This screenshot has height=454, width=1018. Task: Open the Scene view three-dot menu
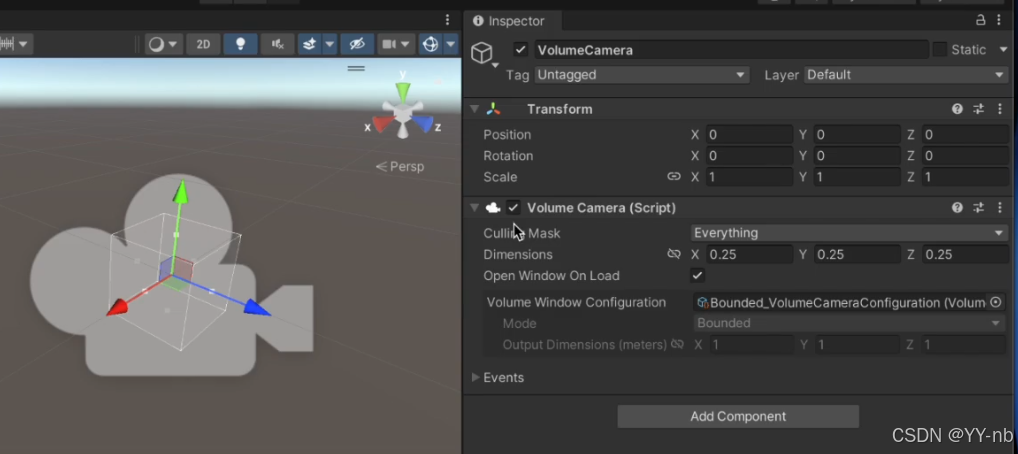447,20
